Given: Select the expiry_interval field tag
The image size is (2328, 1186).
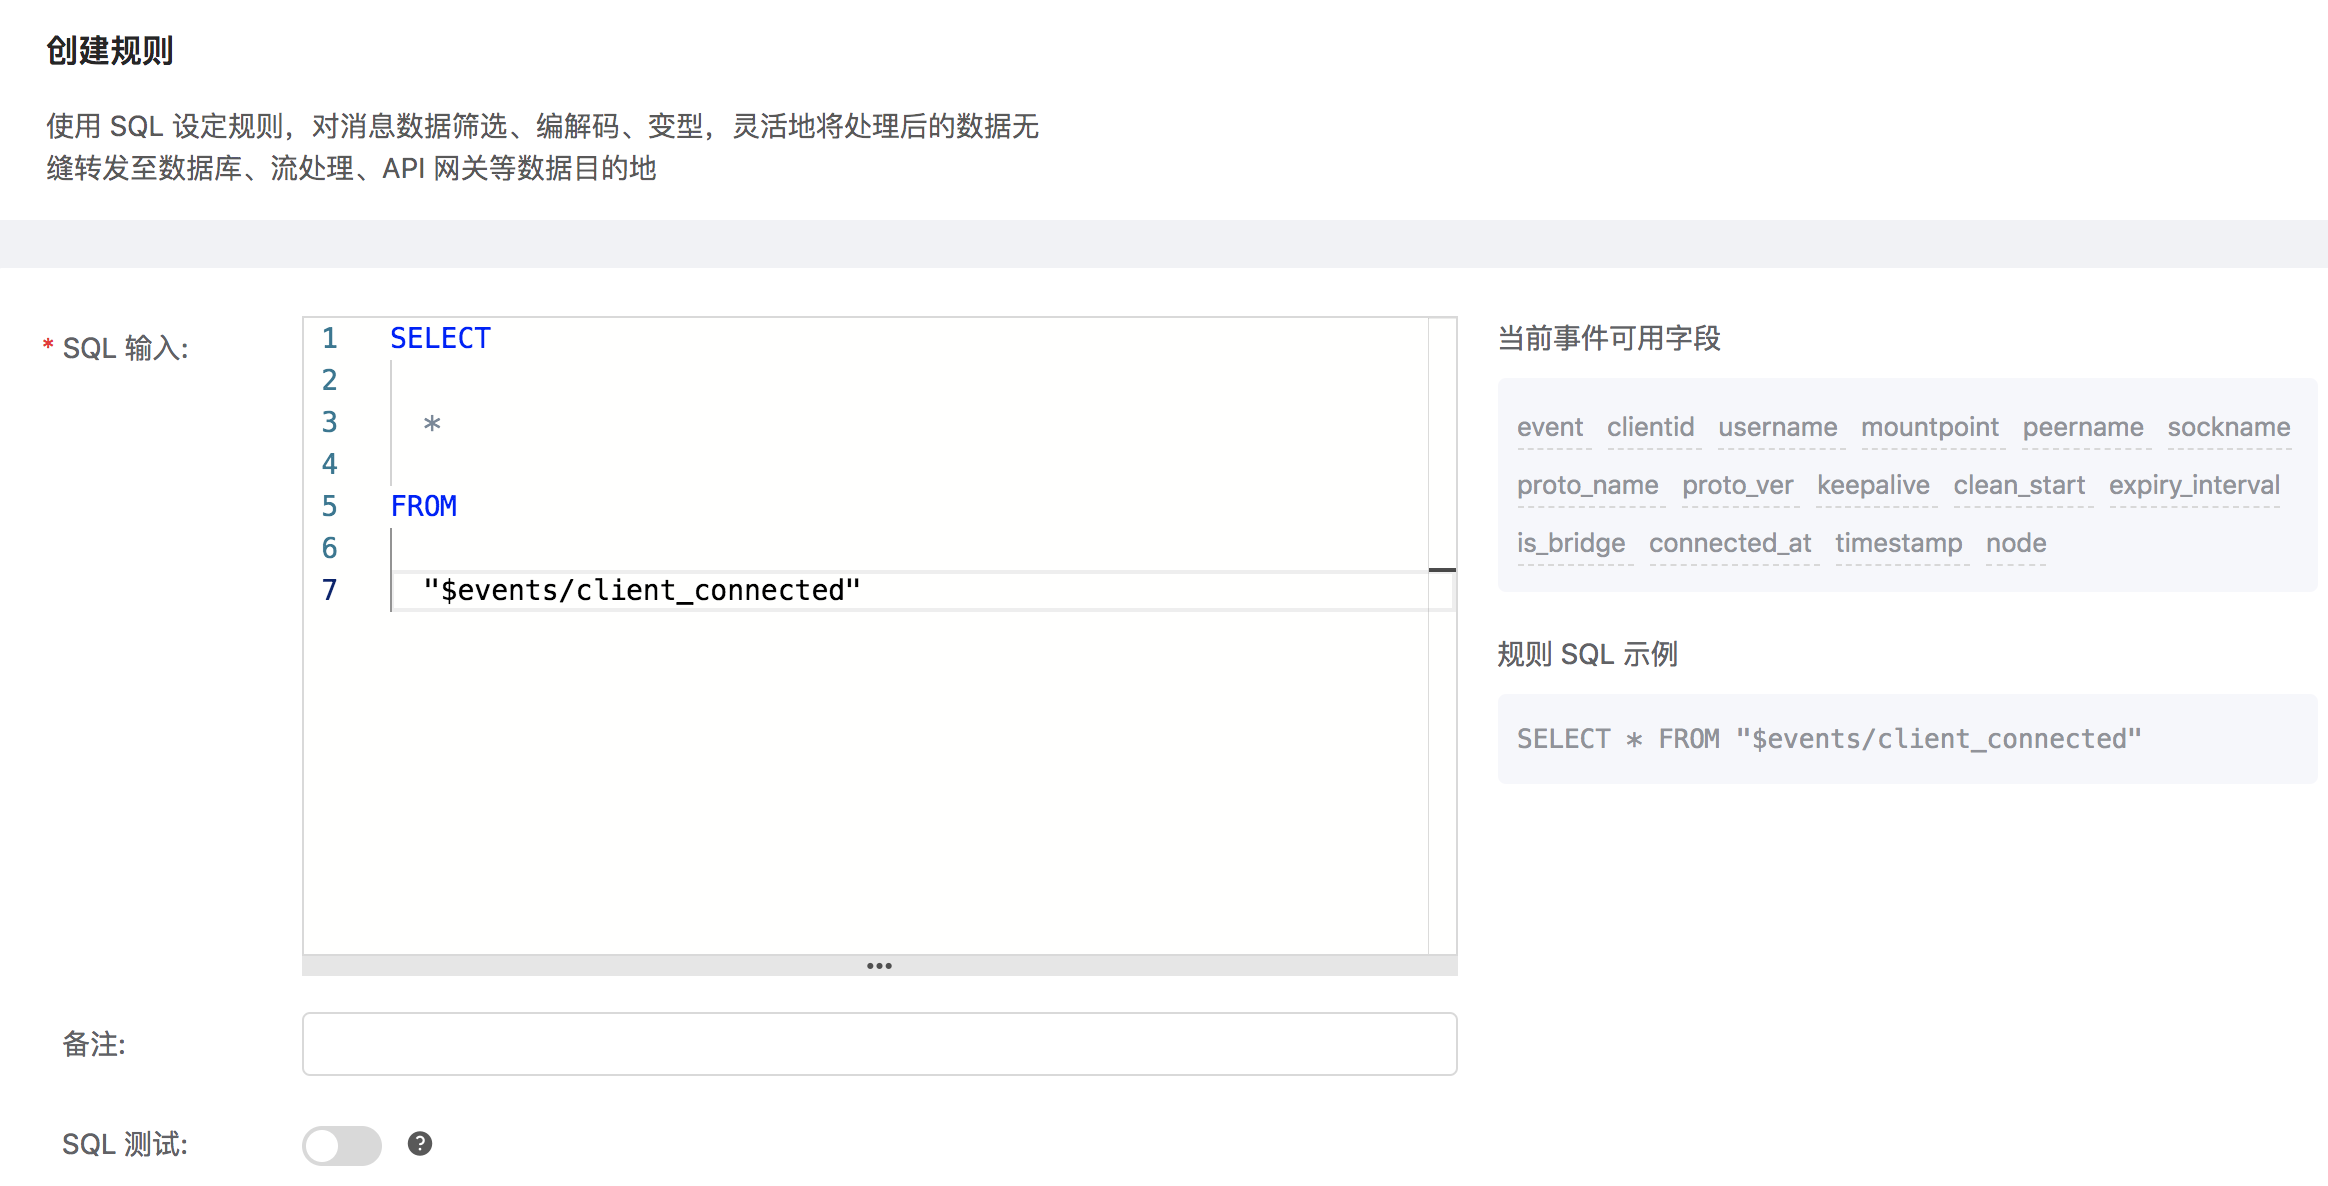Looking at the screenshot, I should point(2194,485).
